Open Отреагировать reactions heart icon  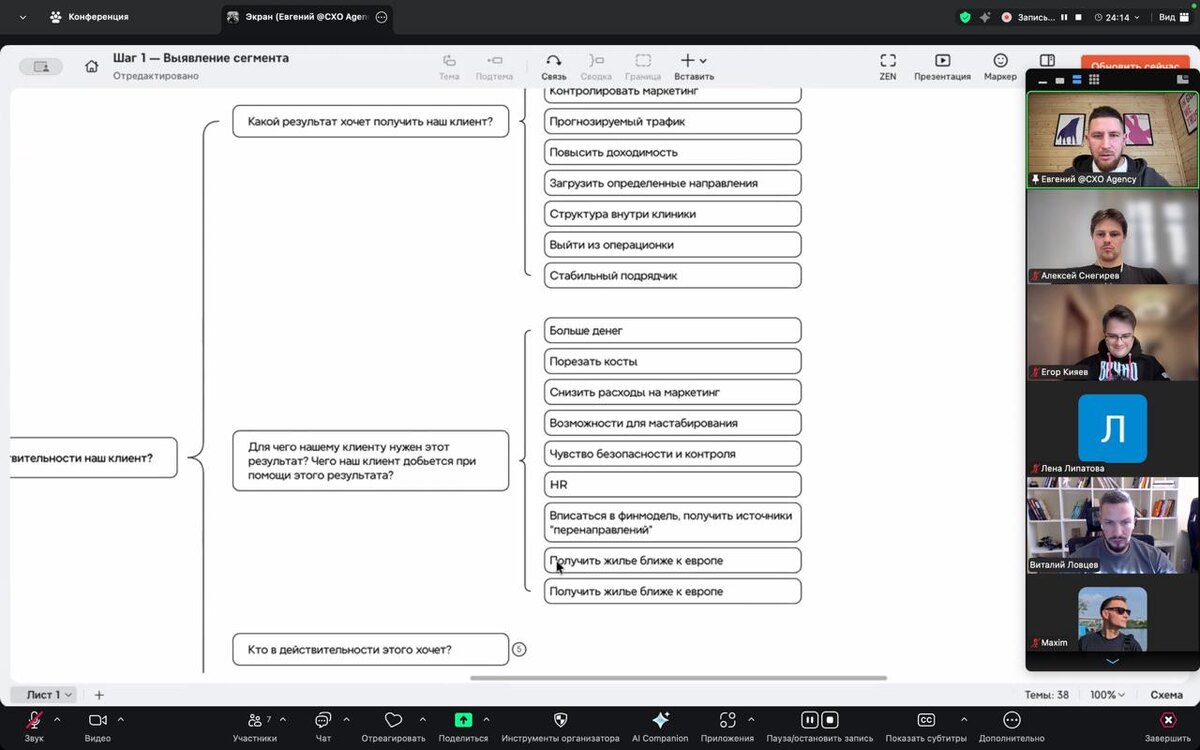click(393, 720)
